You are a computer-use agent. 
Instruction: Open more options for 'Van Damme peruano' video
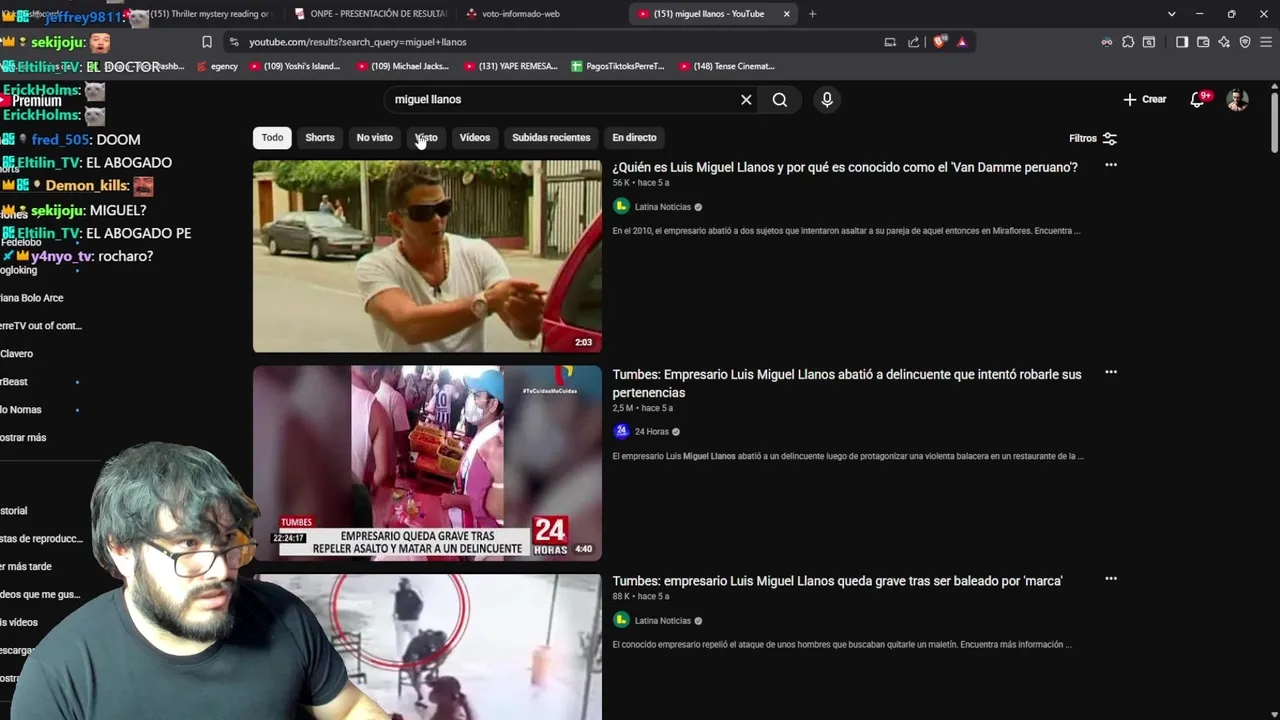(1111, 165)
